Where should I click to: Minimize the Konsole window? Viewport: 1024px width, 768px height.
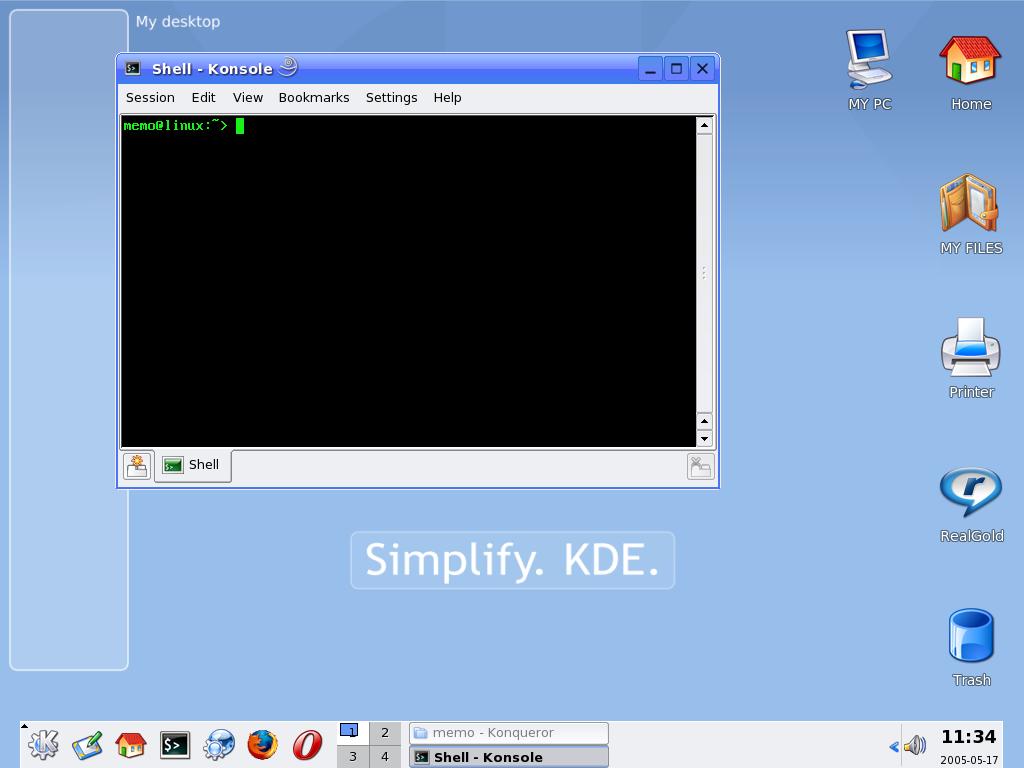point(650,69)
